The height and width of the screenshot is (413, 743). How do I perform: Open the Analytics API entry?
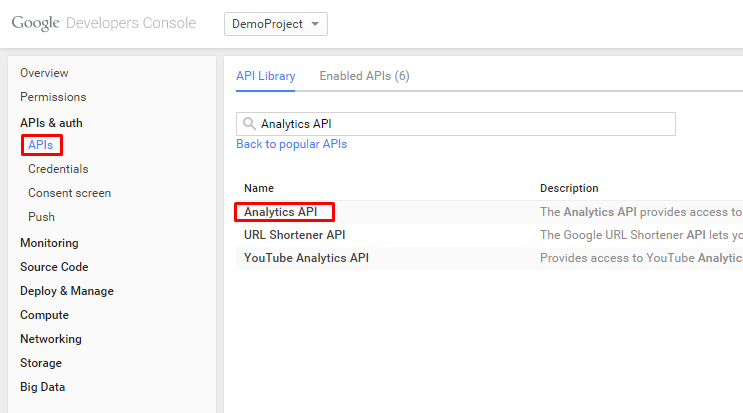point(281,212)
